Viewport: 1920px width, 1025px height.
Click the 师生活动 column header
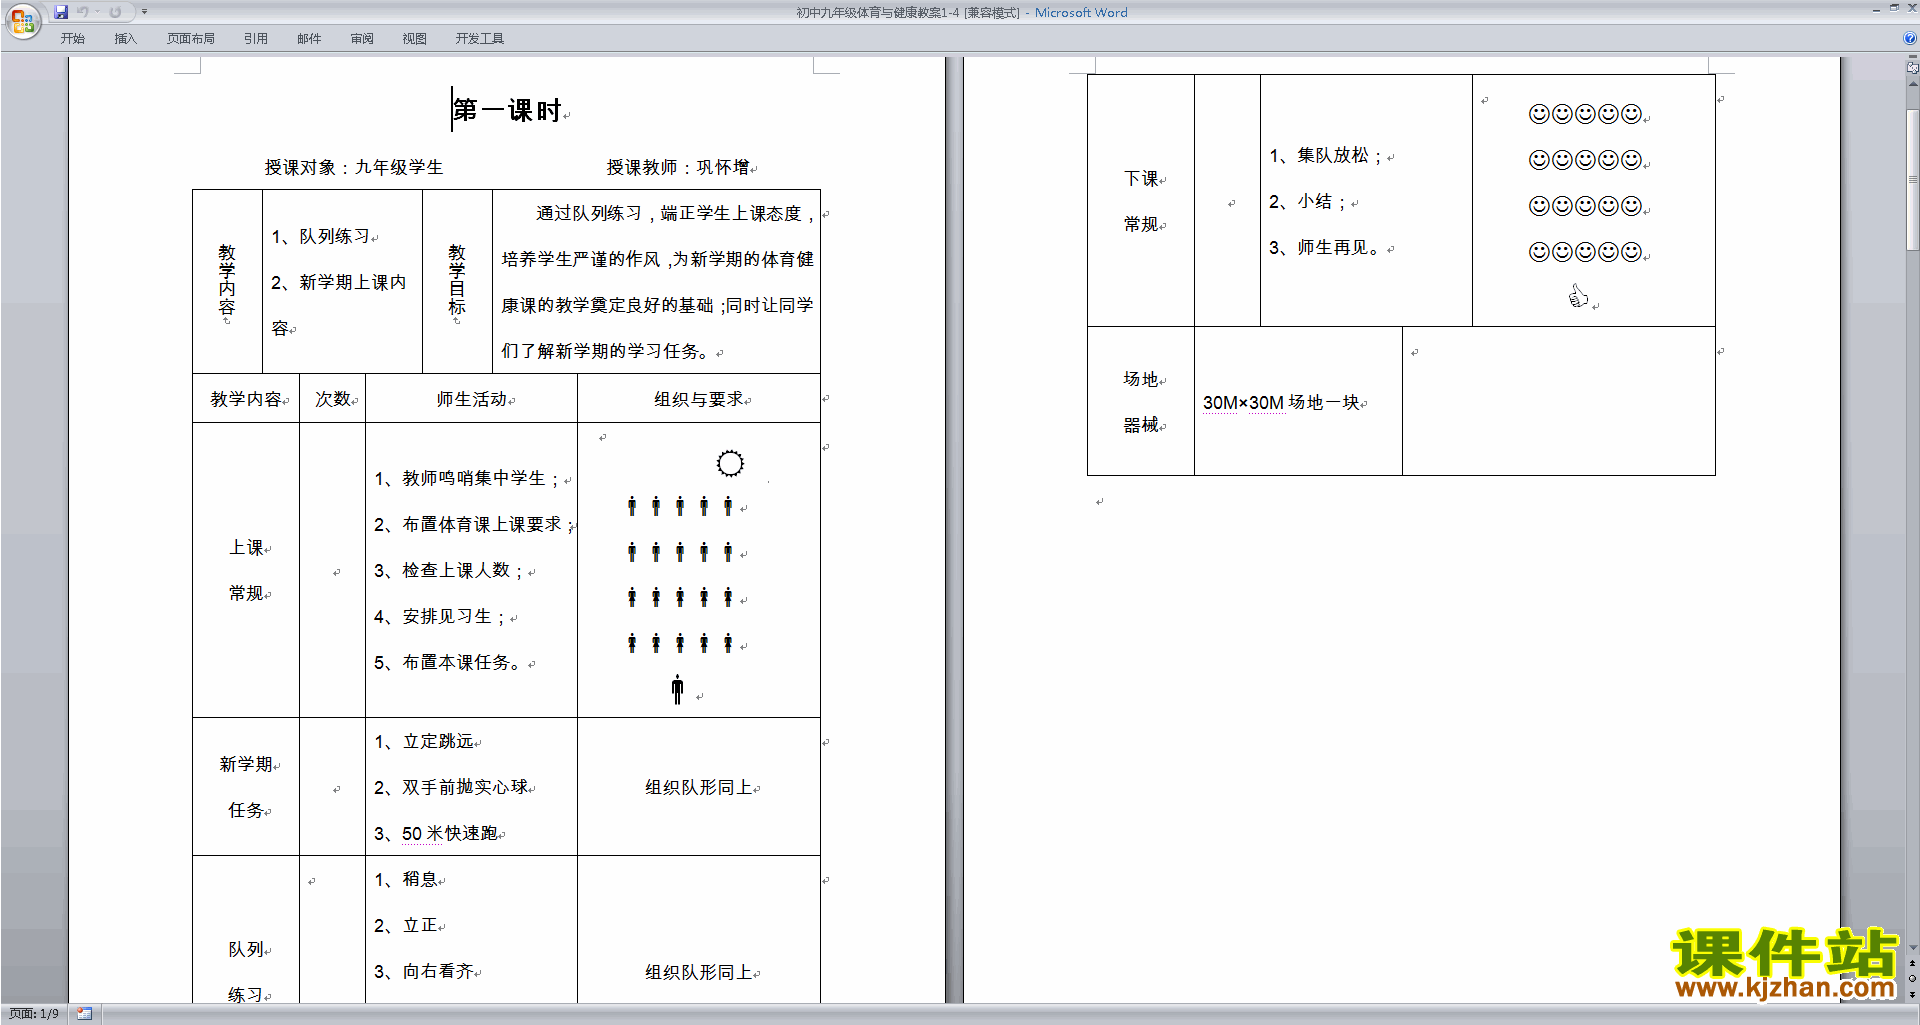click(x=472, y=399)
